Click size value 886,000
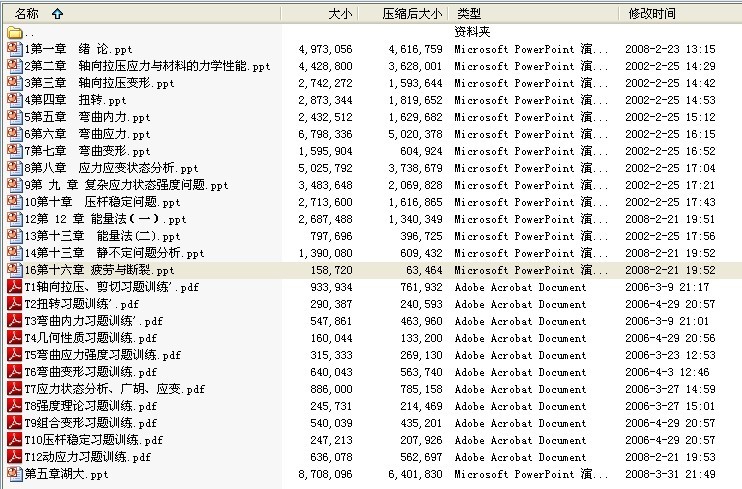The width and height of the screenshot is (742, 489). [x=331, y=389]
